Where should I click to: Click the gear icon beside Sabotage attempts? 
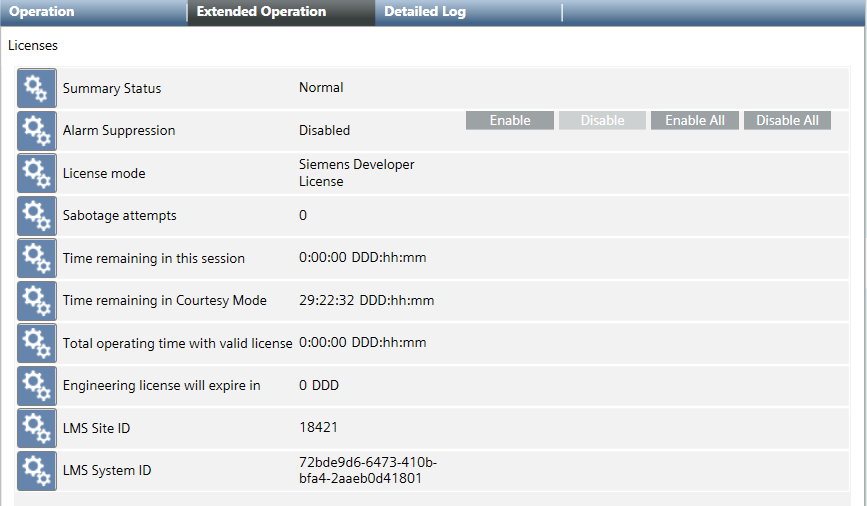pyautogui.click(x=37, y=216)
